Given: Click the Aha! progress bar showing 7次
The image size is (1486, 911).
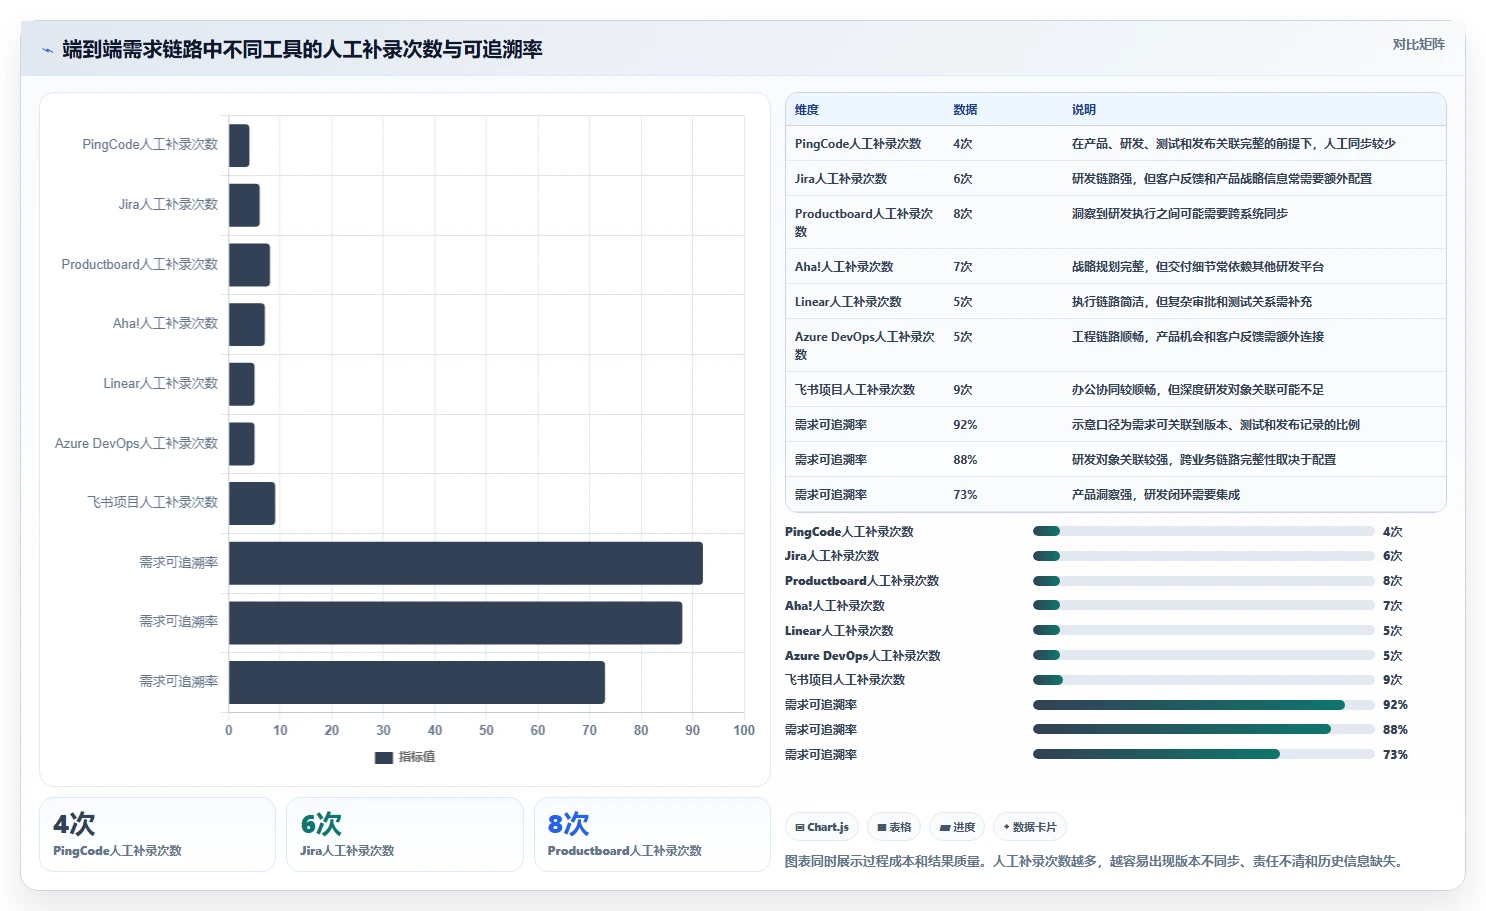Looking at the screenshot, I should (1204, 605).
